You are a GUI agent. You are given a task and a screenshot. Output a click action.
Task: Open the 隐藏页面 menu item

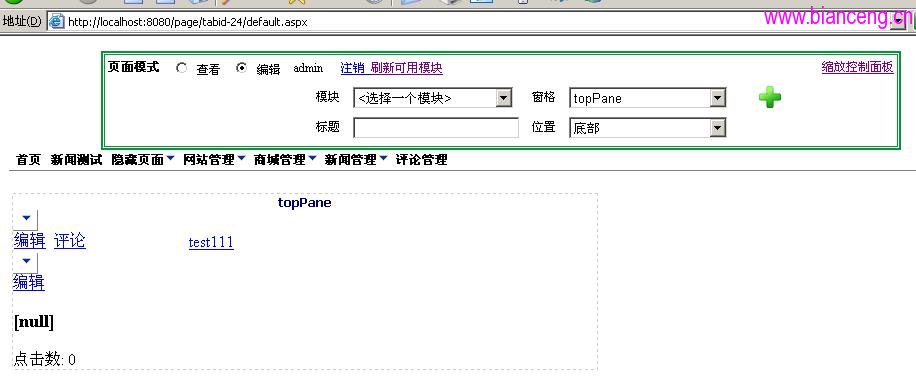[138, 160]
